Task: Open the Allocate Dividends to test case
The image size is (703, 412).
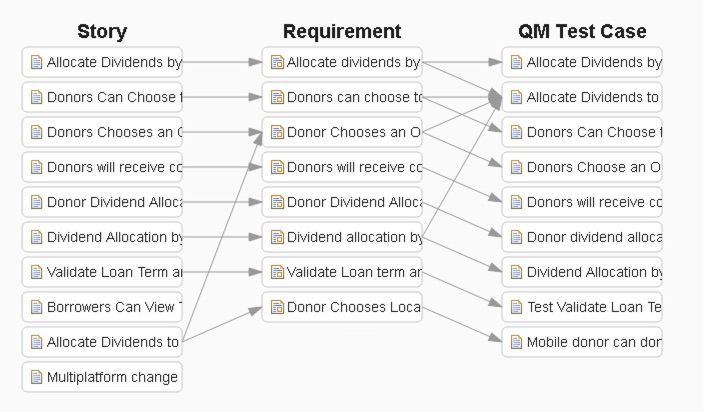Action: point(592,97)
